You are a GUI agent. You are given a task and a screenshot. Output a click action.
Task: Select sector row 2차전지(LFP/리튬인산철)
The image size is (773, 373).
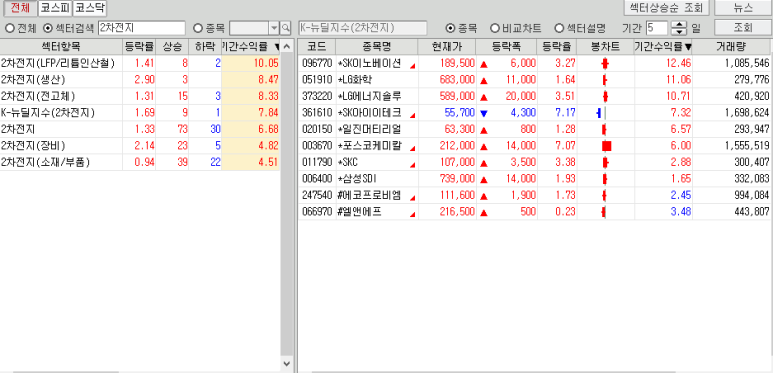point(140,63)
